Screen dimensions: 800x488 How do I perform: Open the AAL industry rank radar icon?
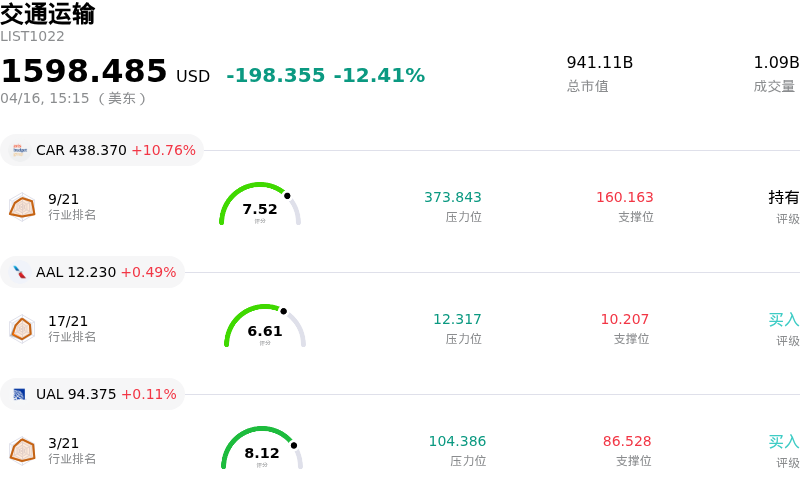tap(22, 328)
